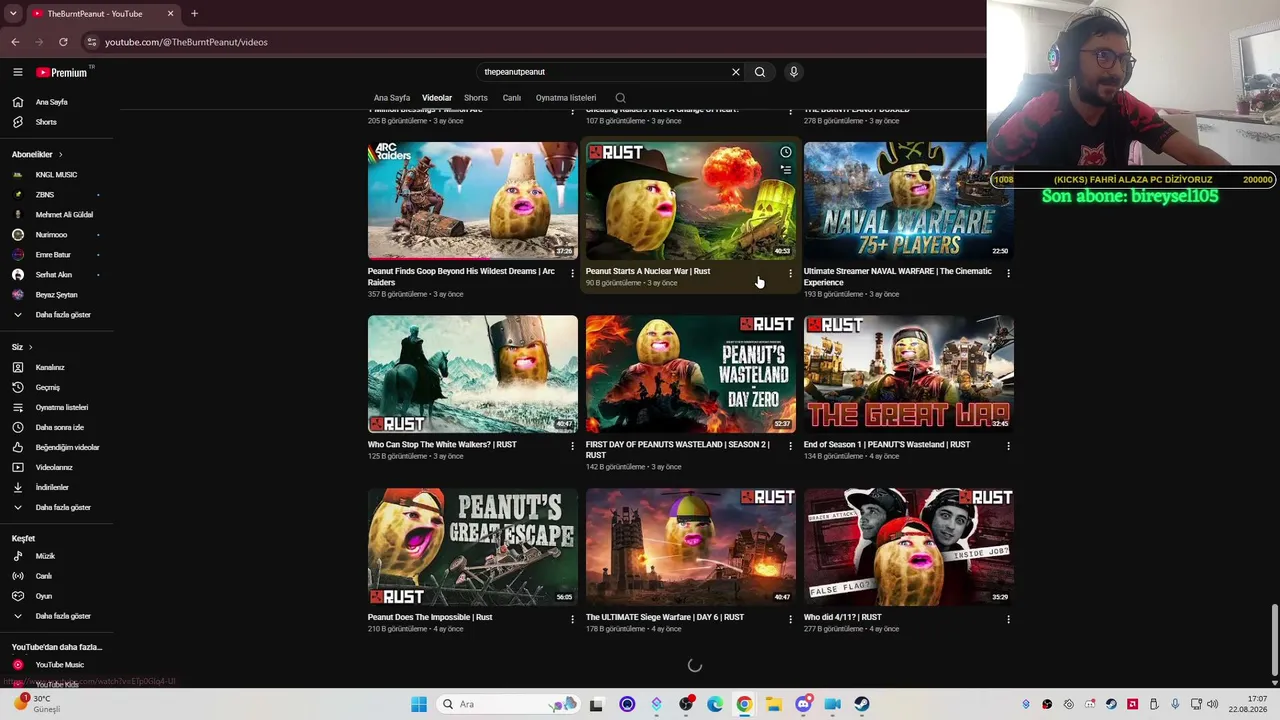
Task: Start voice search with the microphone
Action: point(794,72)
